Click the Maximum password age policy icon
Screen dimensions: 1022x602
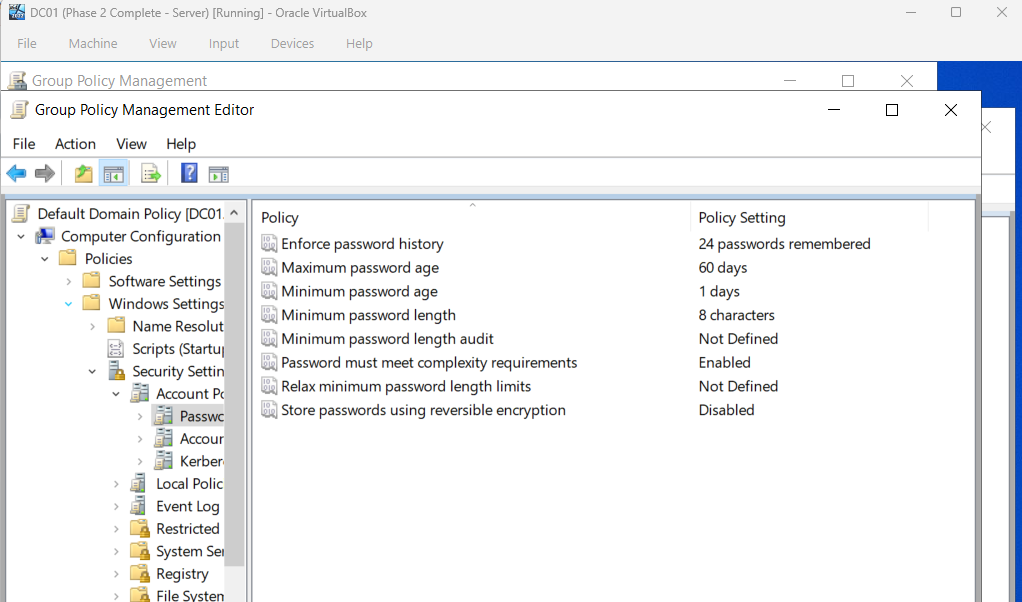[x=269, y=267]
